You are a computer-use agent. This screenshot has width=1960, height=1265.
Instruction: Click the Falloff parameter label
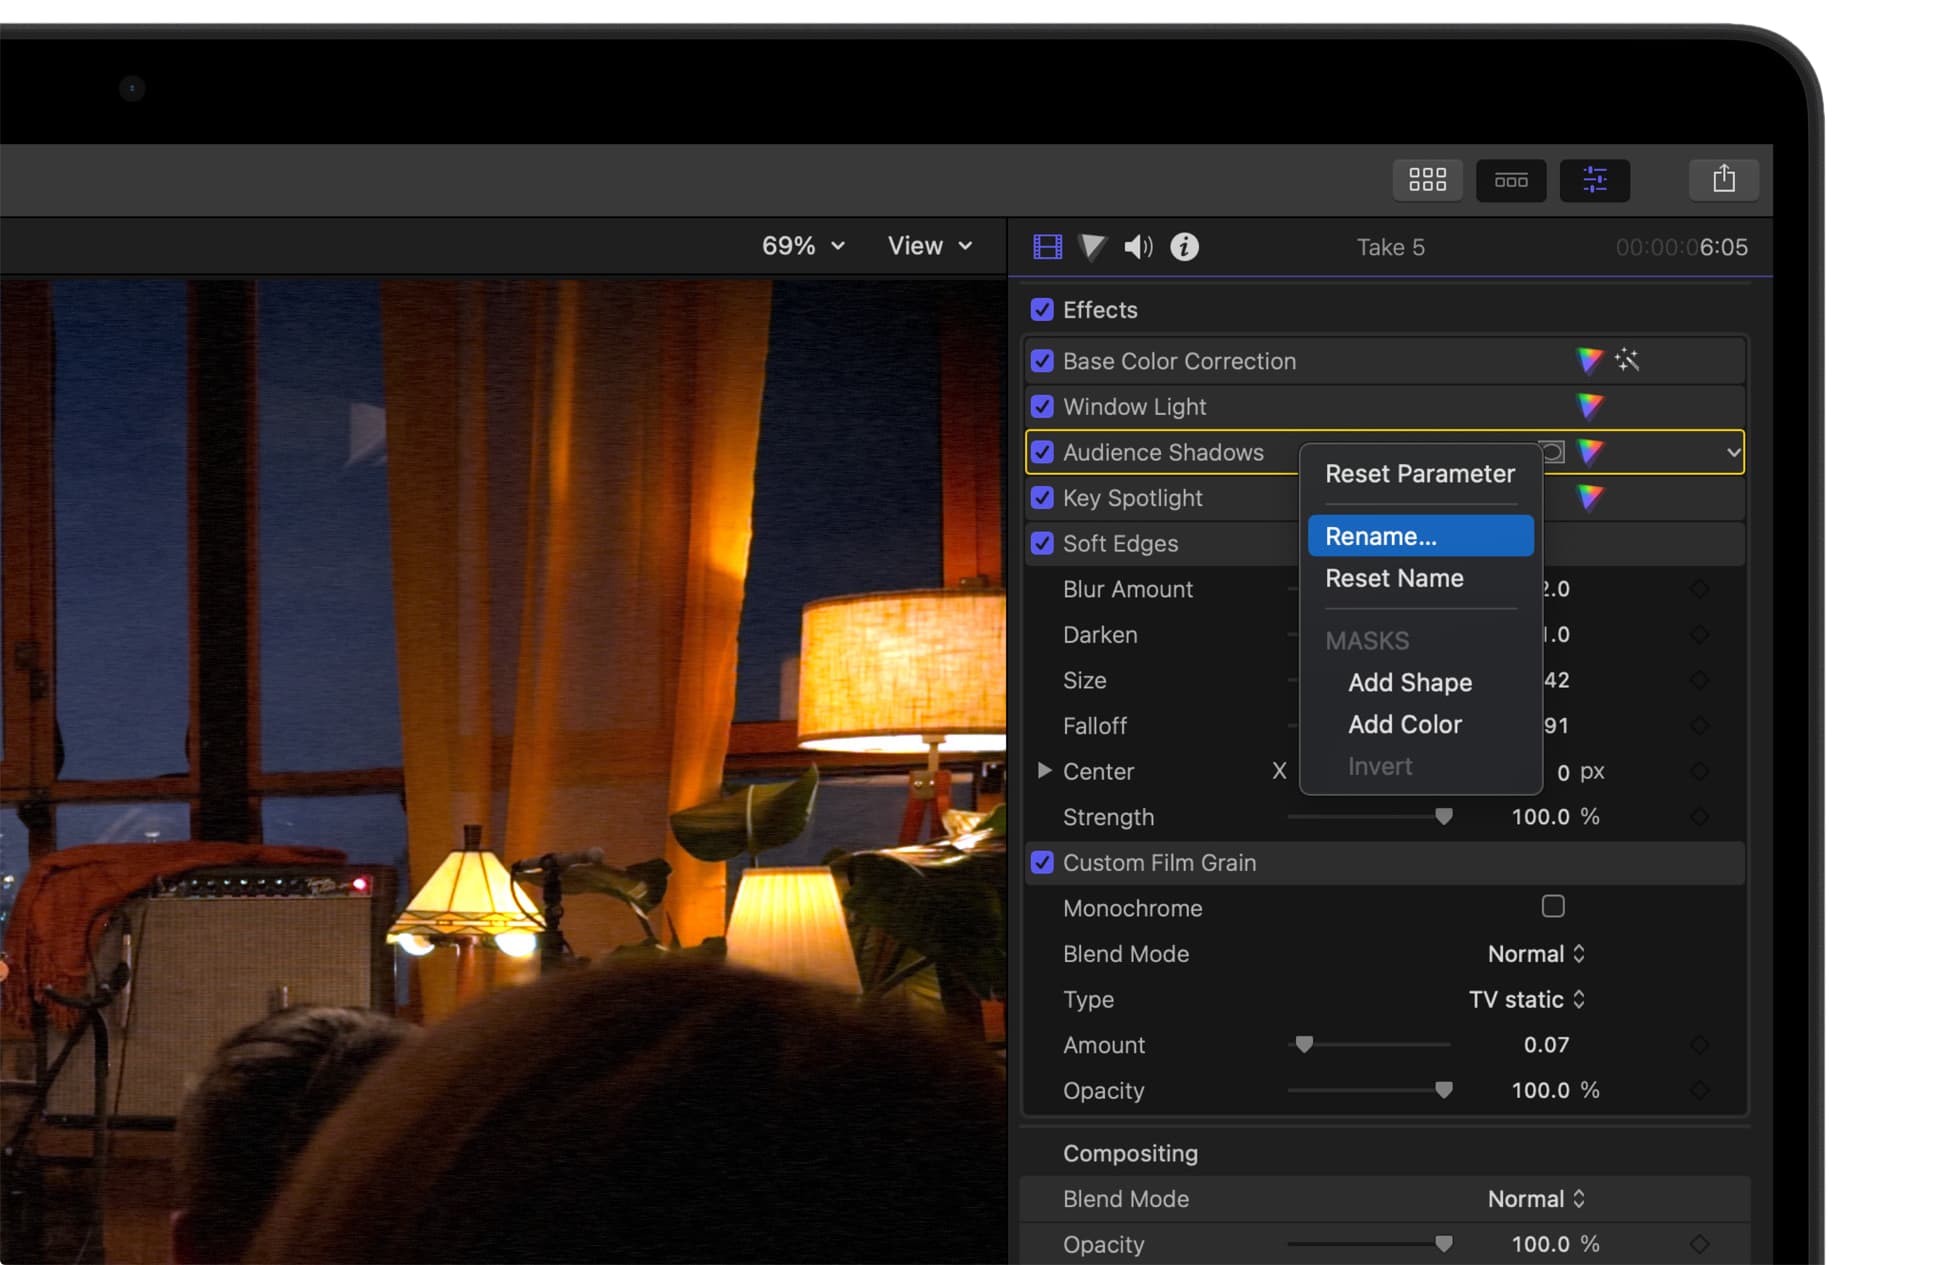[1094, 726]
